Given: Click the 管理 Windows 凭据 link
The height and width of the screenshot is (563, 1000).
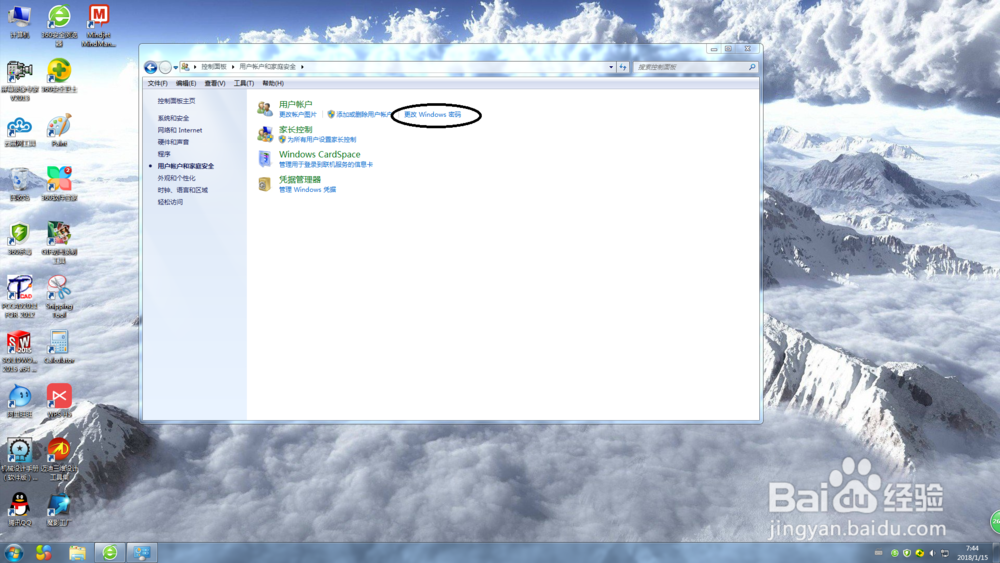Looking at the screenshot, I should pos(307,189).
